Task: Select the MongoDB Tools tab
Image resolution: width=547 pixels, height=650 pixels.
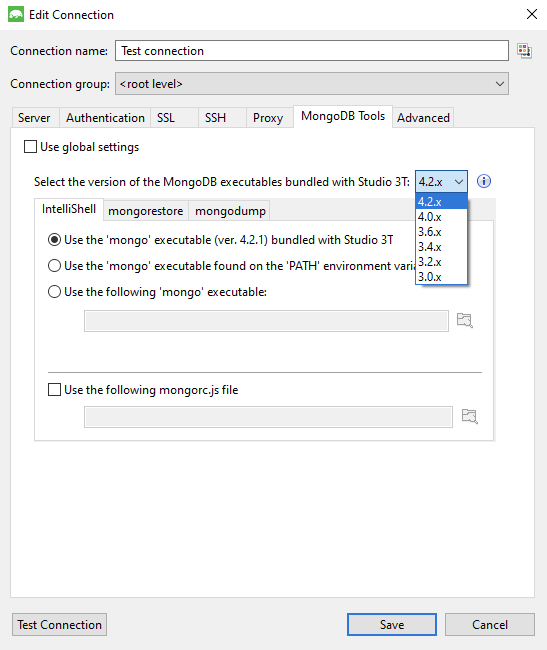Action: point(343,116)
